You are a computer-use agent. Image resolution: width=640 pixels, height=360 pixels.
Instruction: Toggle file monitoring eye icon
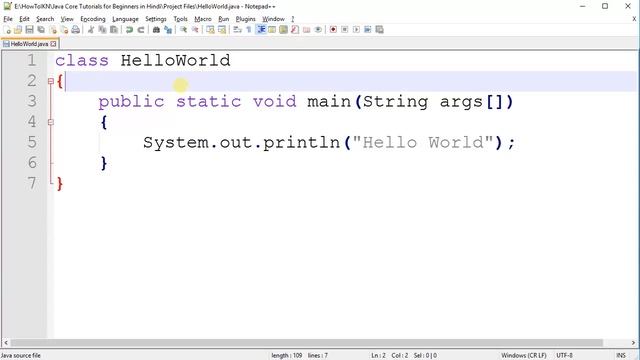click(x=318, y=30)
